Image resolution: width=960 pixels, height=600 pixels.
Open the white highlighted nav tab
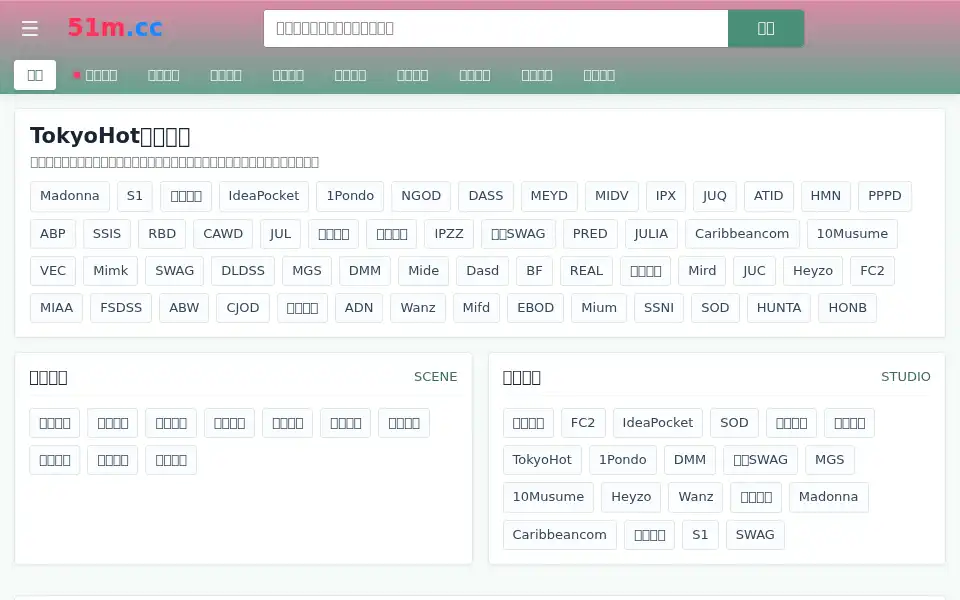point(35,75)
